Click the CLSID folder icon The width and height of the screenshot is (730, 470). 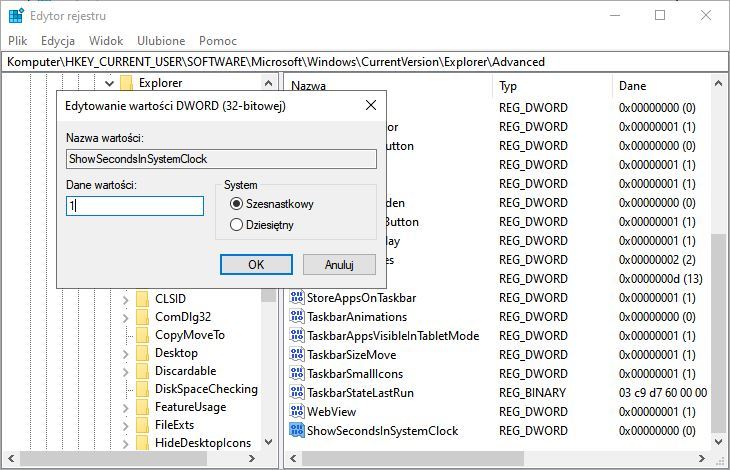coord(143,298)
